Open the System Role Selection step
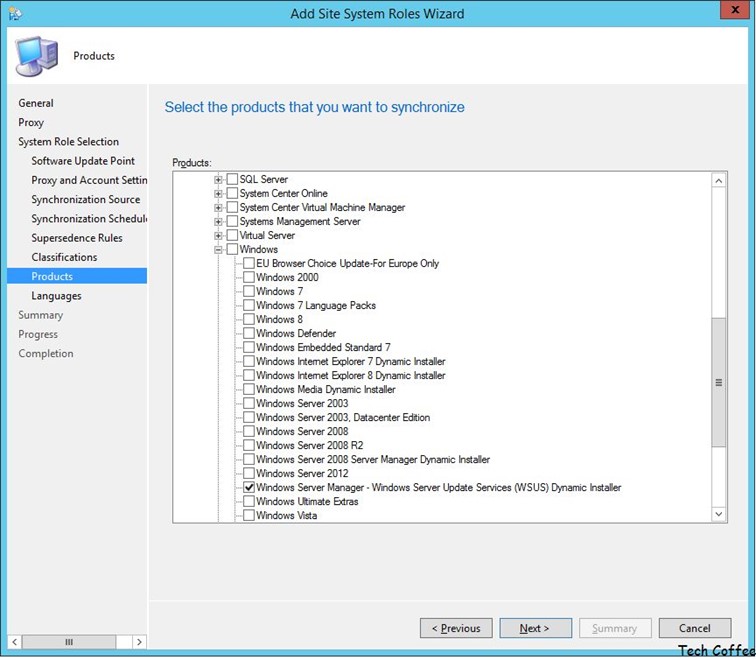756x660 pixels. pos(68,142)
